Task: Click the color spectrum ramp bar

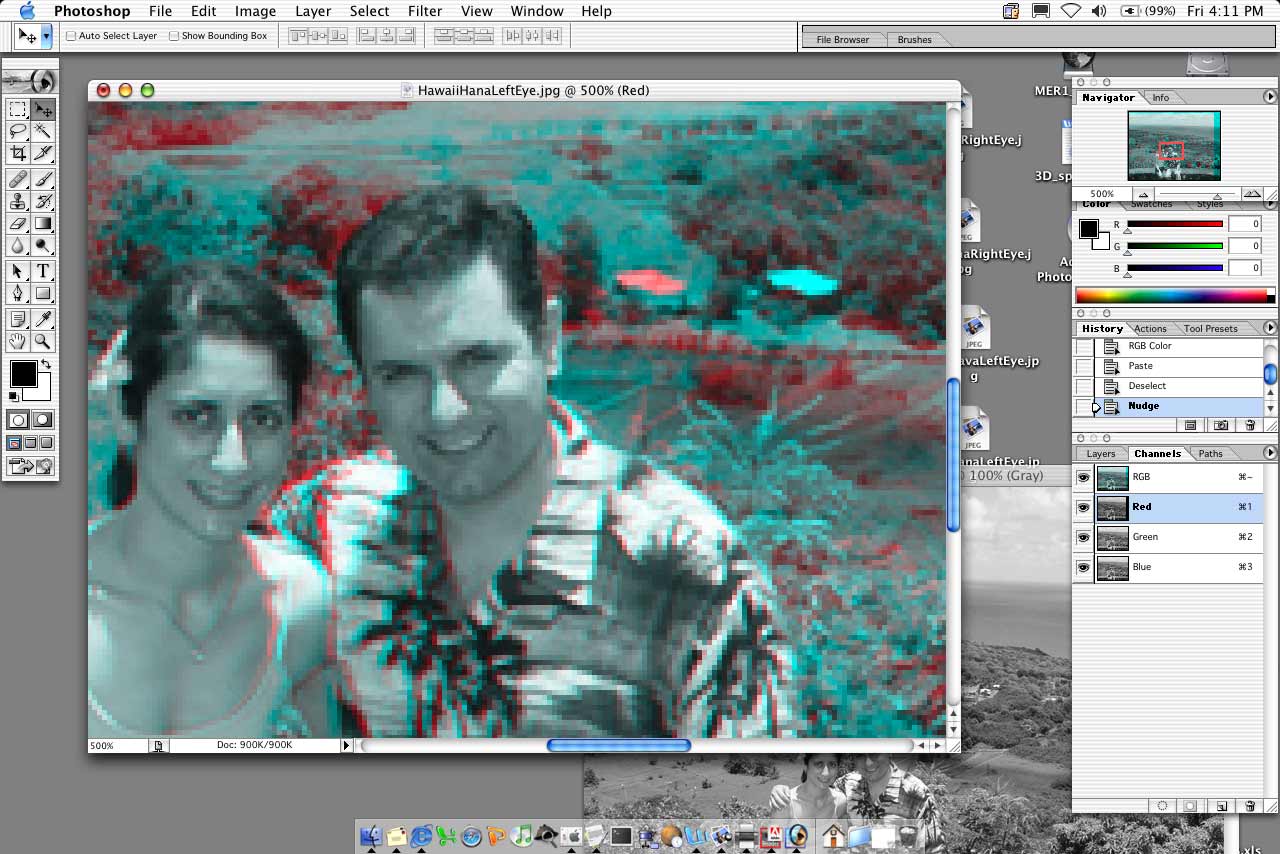Action: click(1170, 296)
